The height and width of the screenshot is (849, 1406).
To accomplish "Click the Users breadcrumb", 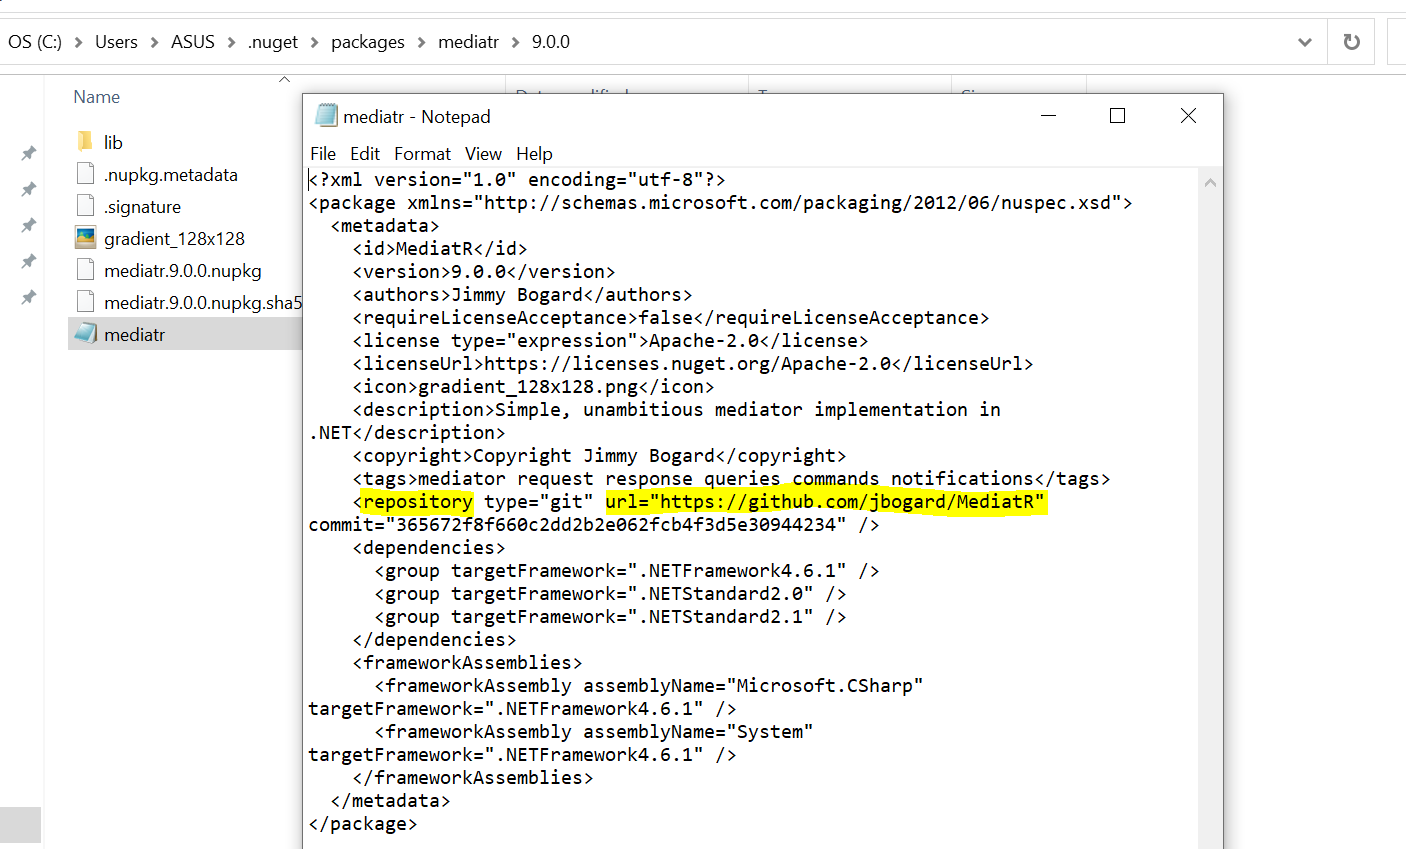I will (116, 42).
